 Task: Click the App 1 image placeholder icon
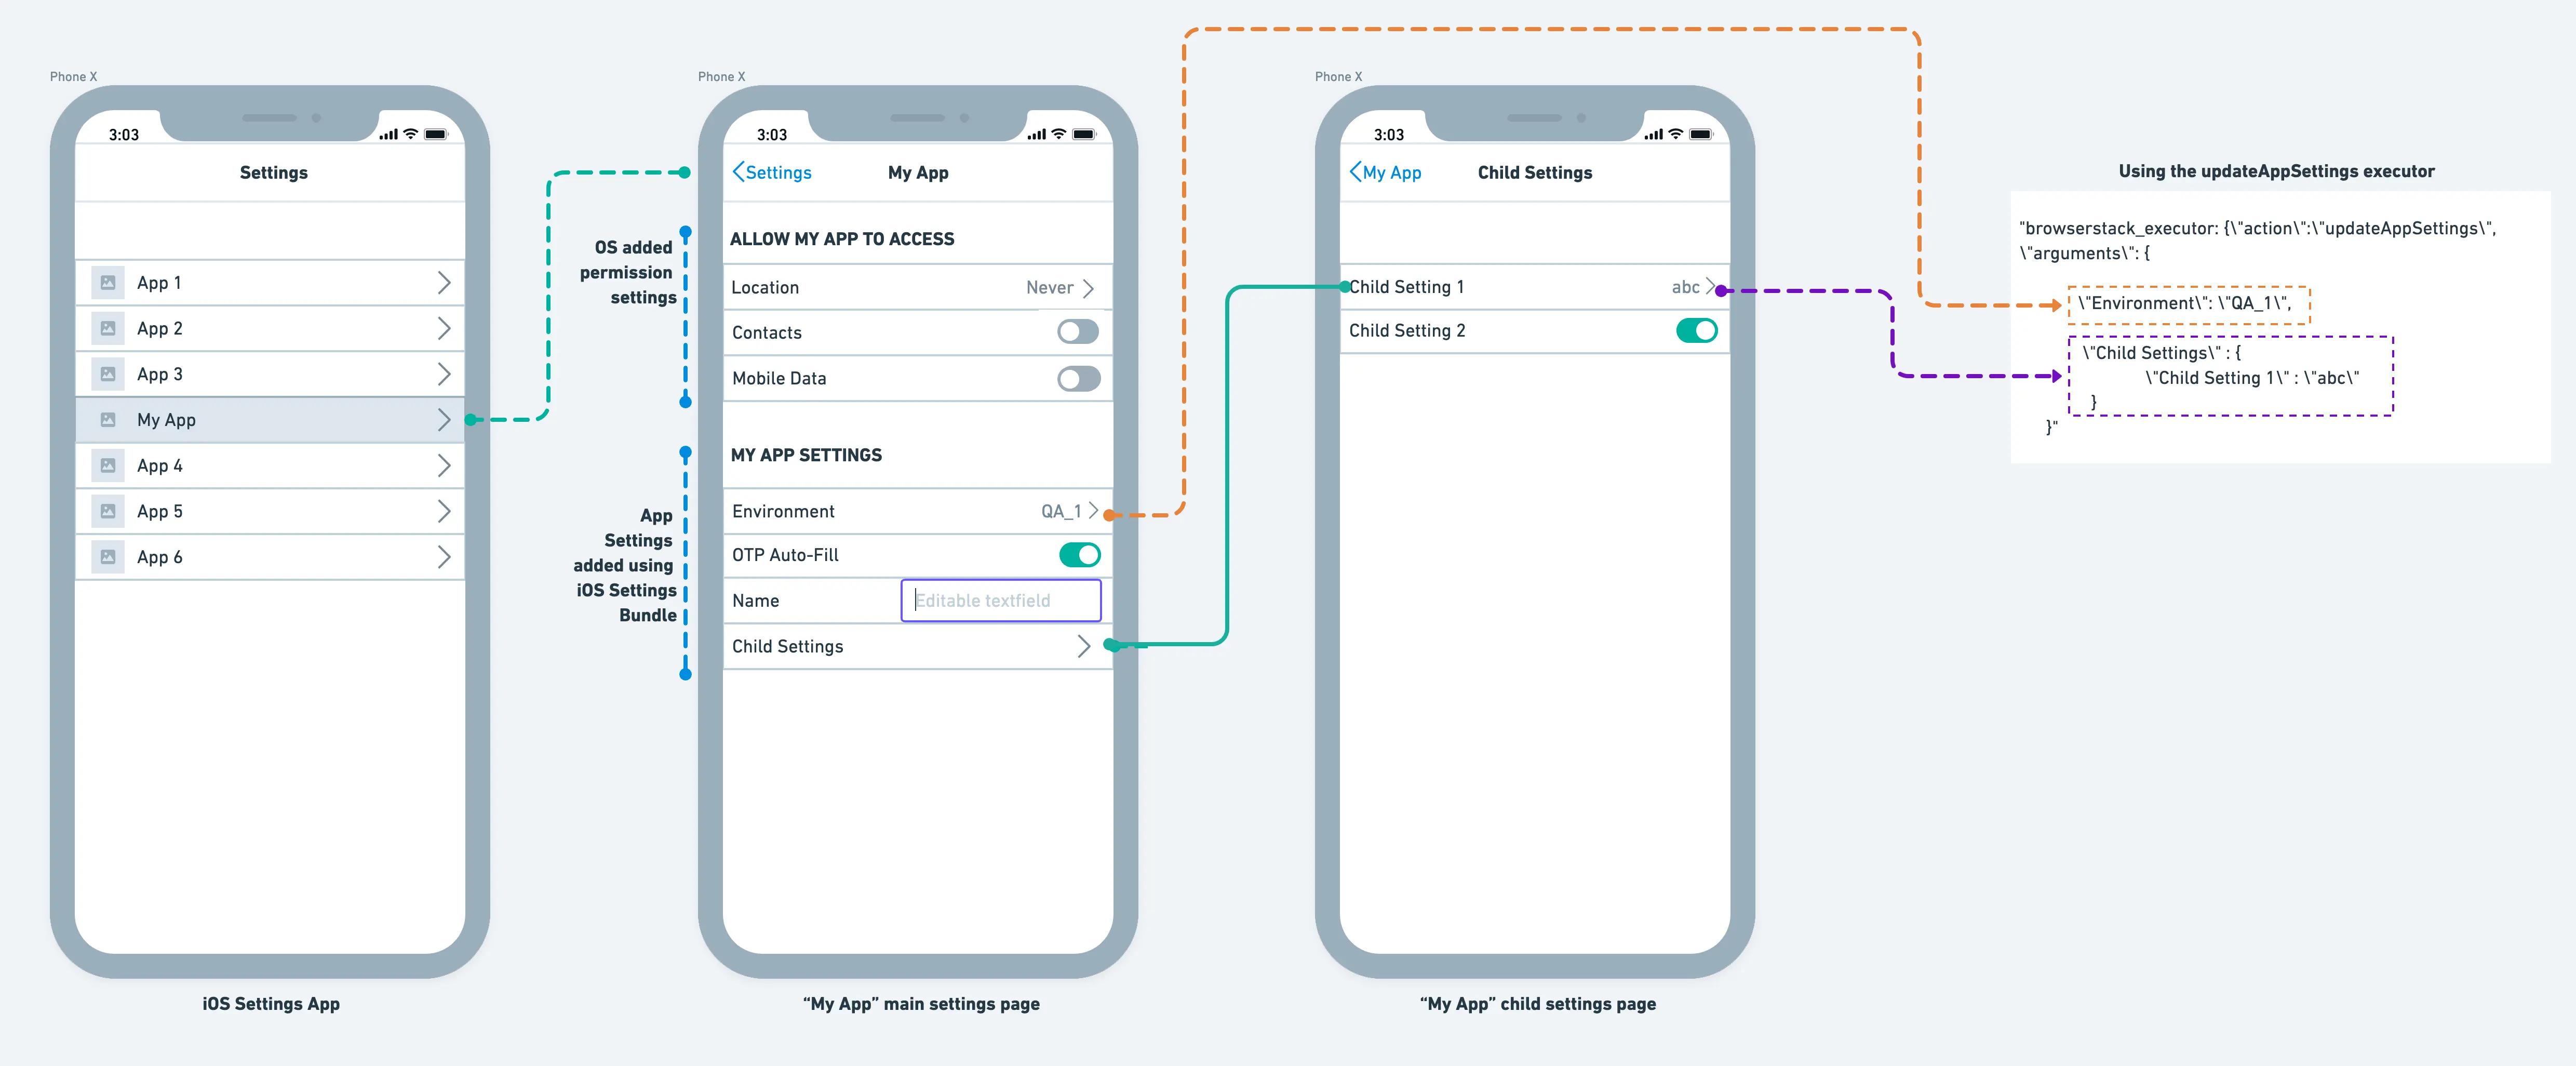pos(108,283)
